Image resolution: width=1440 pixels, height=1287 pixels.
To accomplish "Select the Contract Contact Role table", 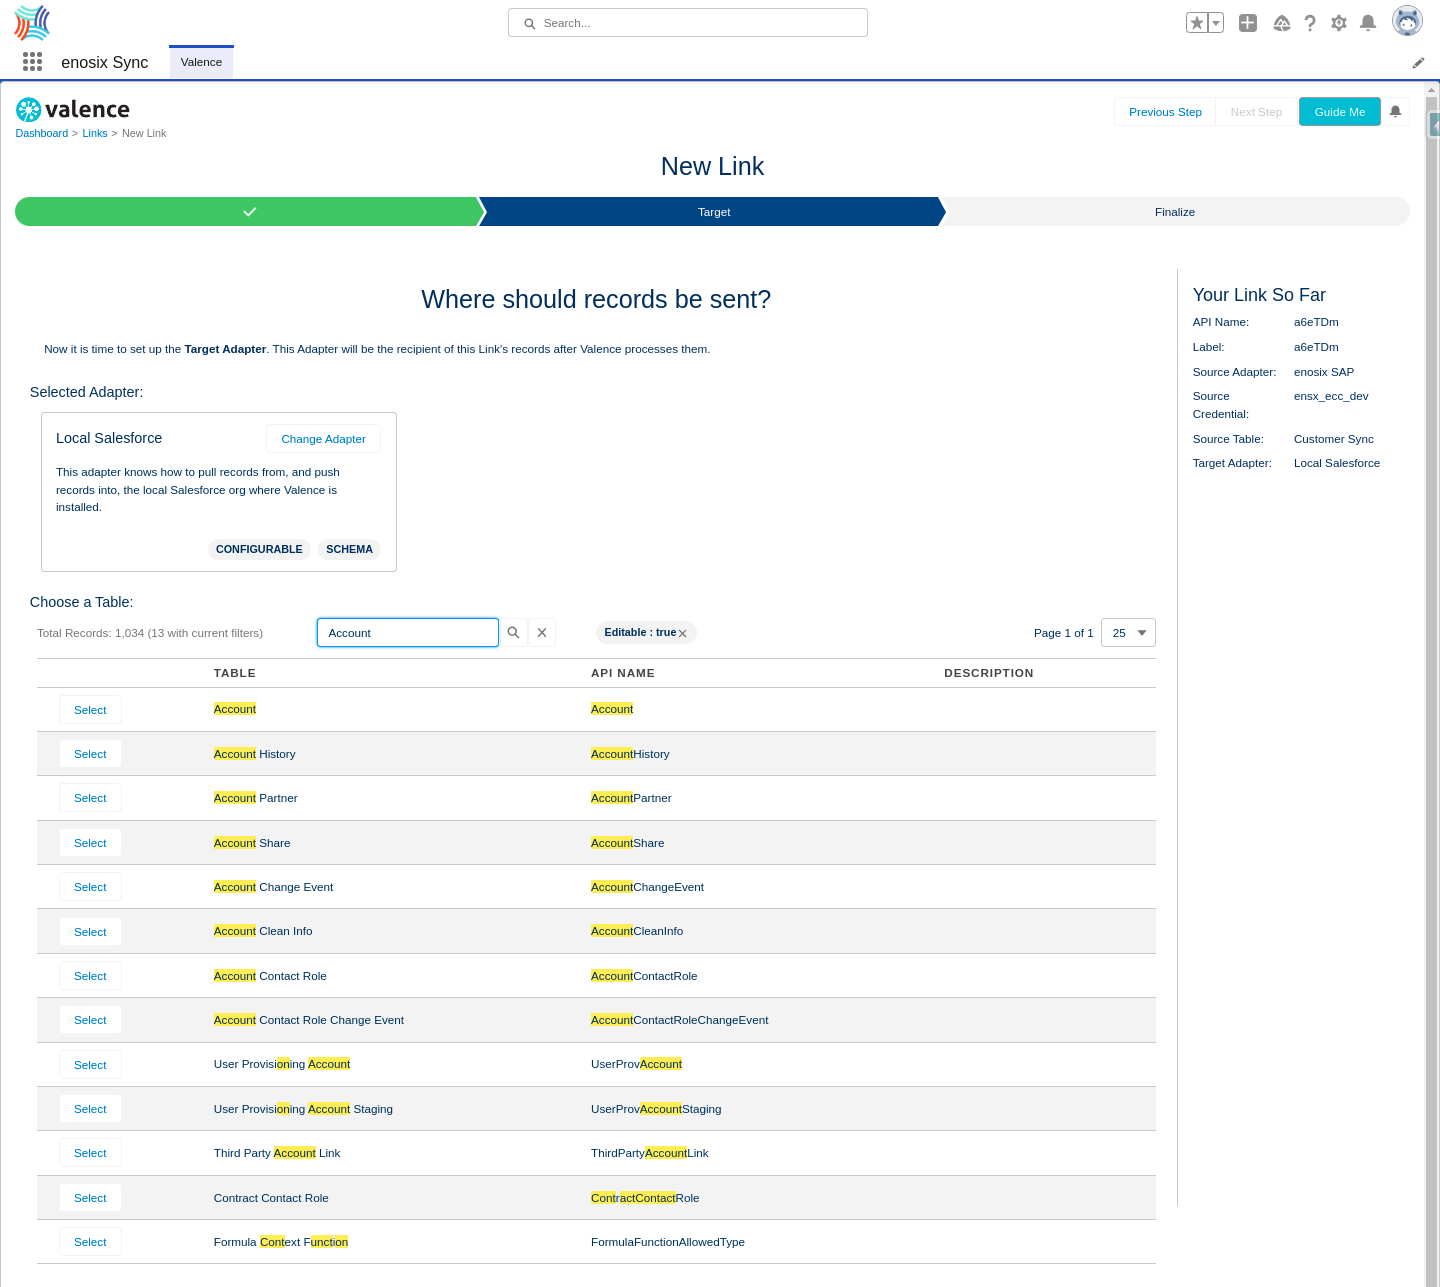I will 90,1198.
